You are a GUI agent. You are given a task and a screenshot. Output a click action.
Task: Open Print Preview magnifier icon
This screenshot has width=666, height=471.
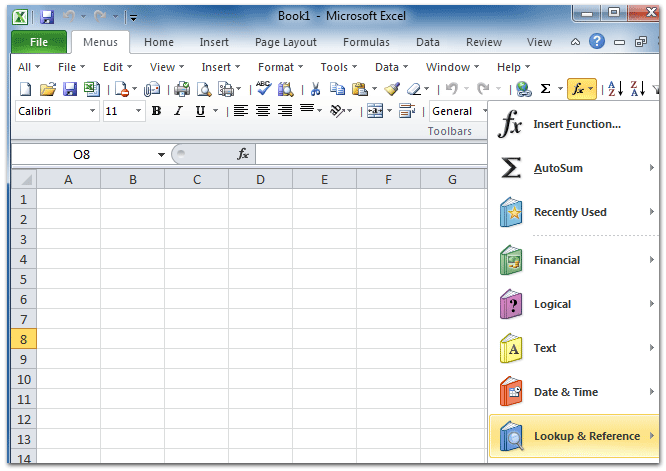click(204, 89)
